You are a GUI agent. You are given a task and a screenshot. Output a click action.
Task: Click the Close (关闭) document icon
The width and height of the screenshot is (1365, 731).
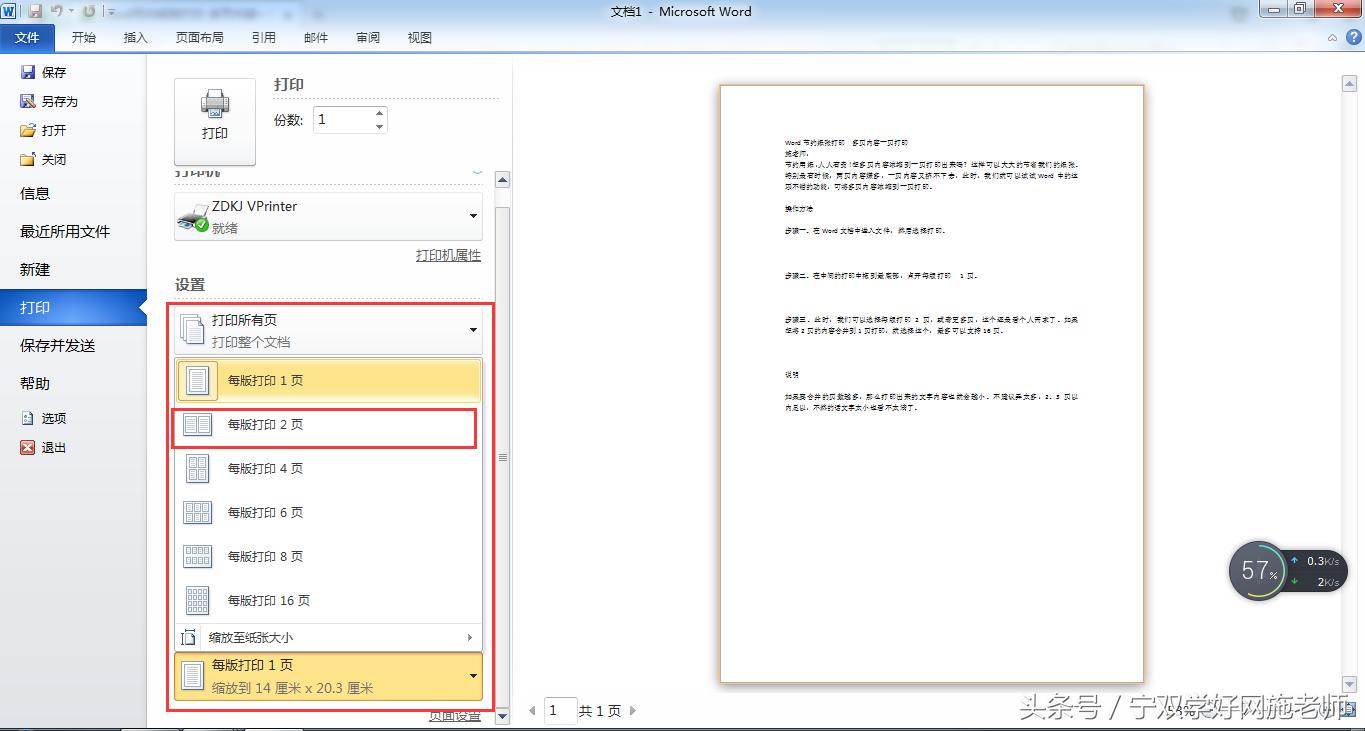pos(28,159)
